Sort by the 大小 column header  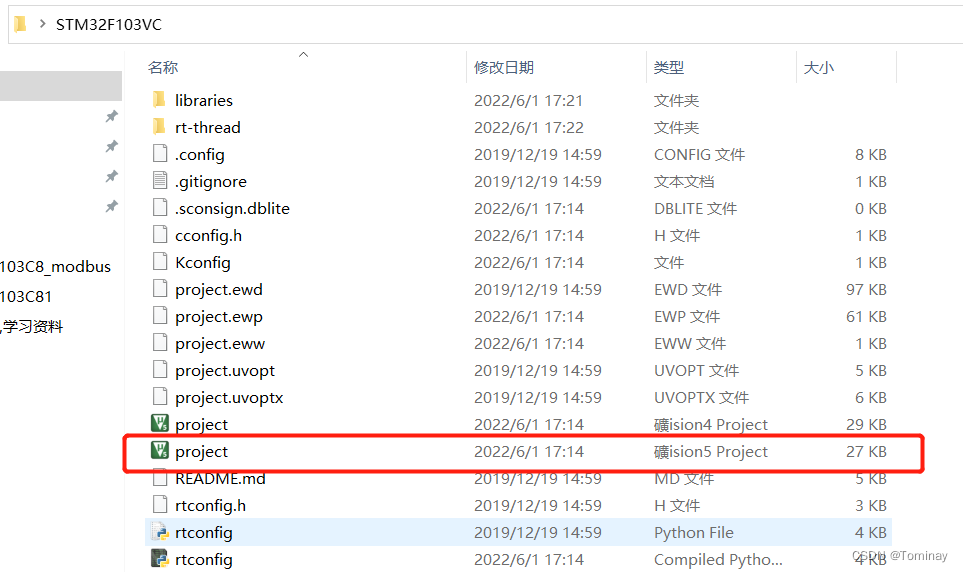[x=819, y=68]
